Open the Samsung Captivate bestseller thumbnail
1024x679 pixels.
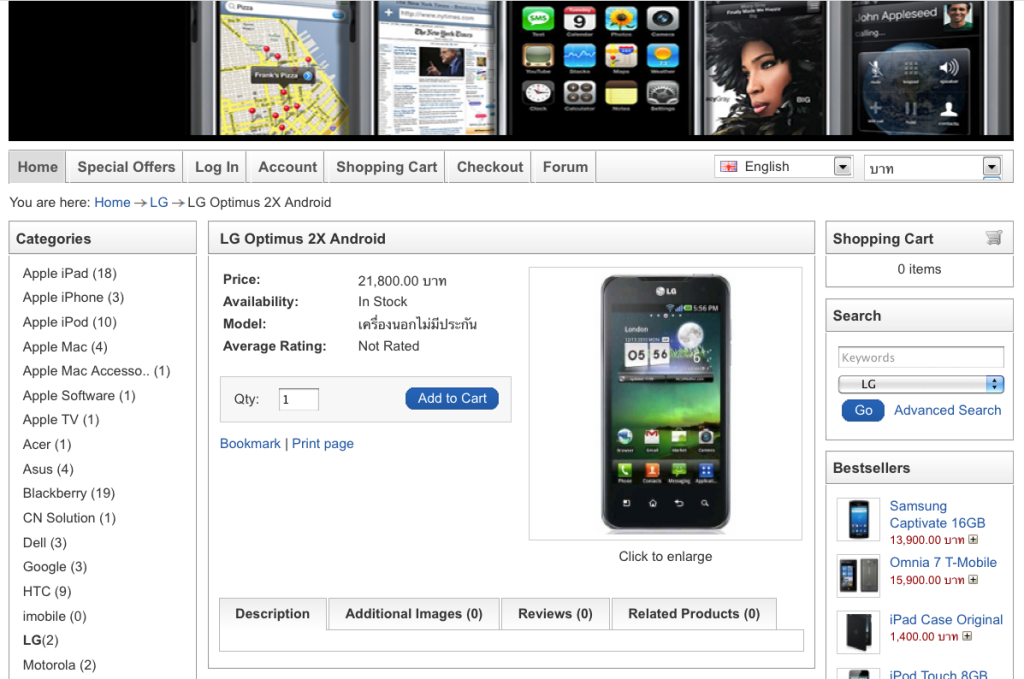[859, 520]
